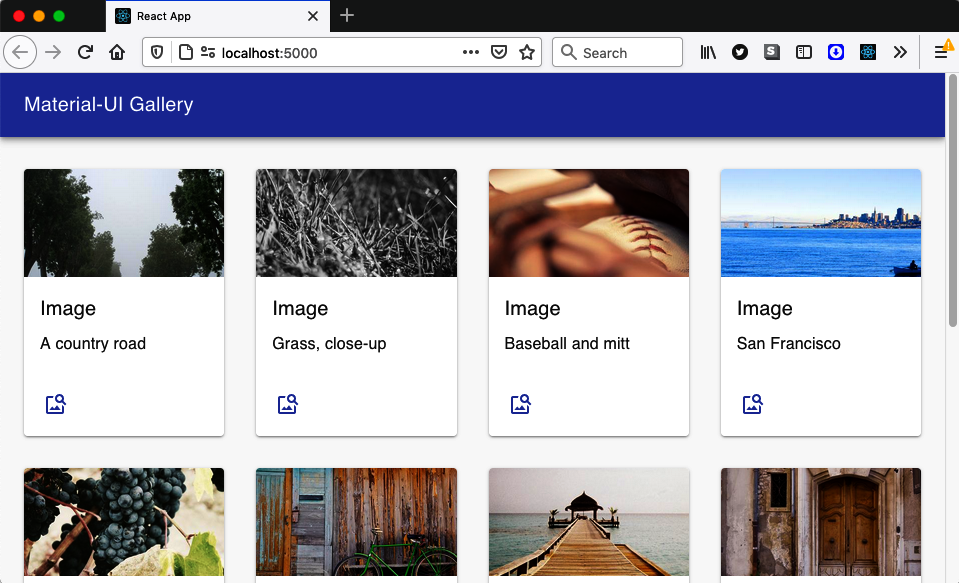Click the grass close-up photo
Image resolution: width=959 pixels, height=583 pixels.
point(357,223)
